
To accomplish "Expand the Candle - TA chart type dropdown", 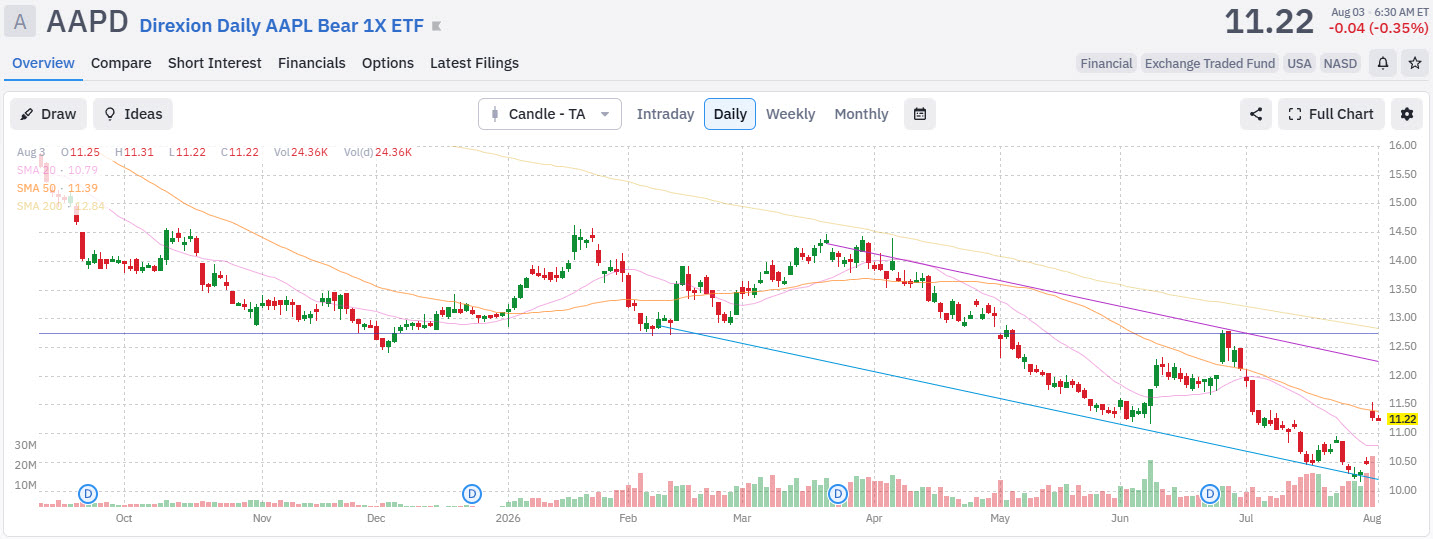I will [x=550, y=114].
